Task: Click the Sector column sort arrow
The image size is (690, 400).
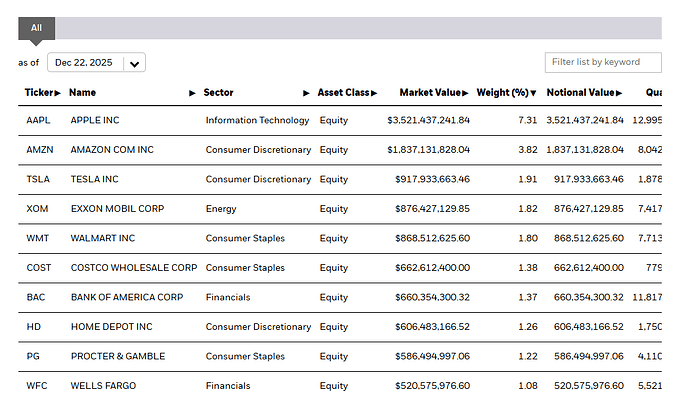Action: coord(307,93)
